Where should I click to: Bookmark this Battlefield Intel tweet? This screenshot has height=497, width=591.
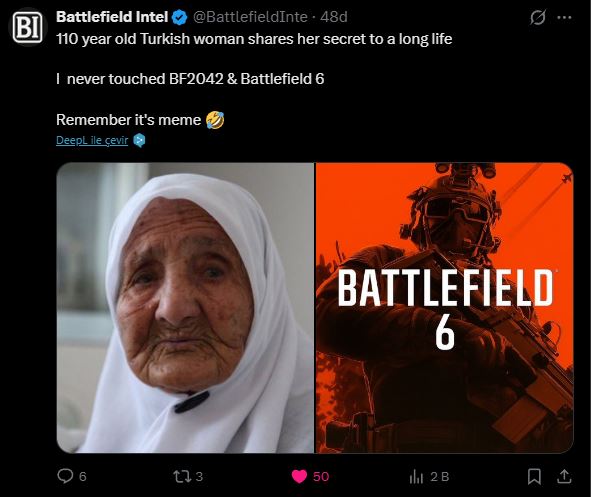pos(534,477)
